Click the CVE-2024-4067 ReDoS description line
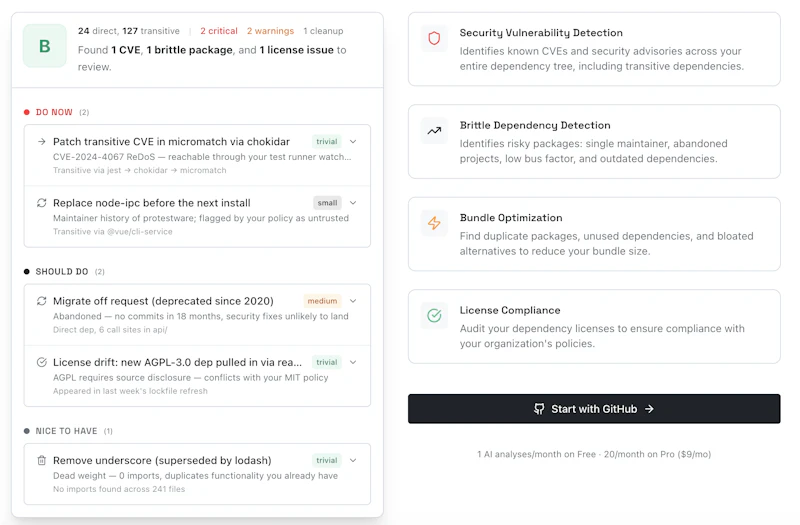This screenshot has width=800, height=525. pyautogui.click(x=202, y=157)
